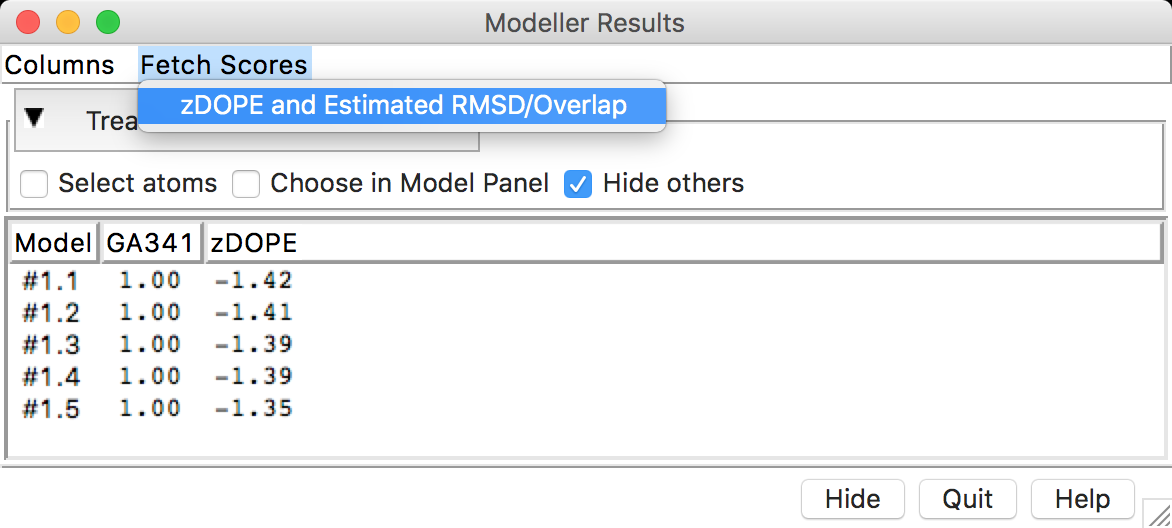The image size is (1172, 528).
Task: Open the Fetch Scores menu
Action: pyautogui.click(x=224, y=65)
